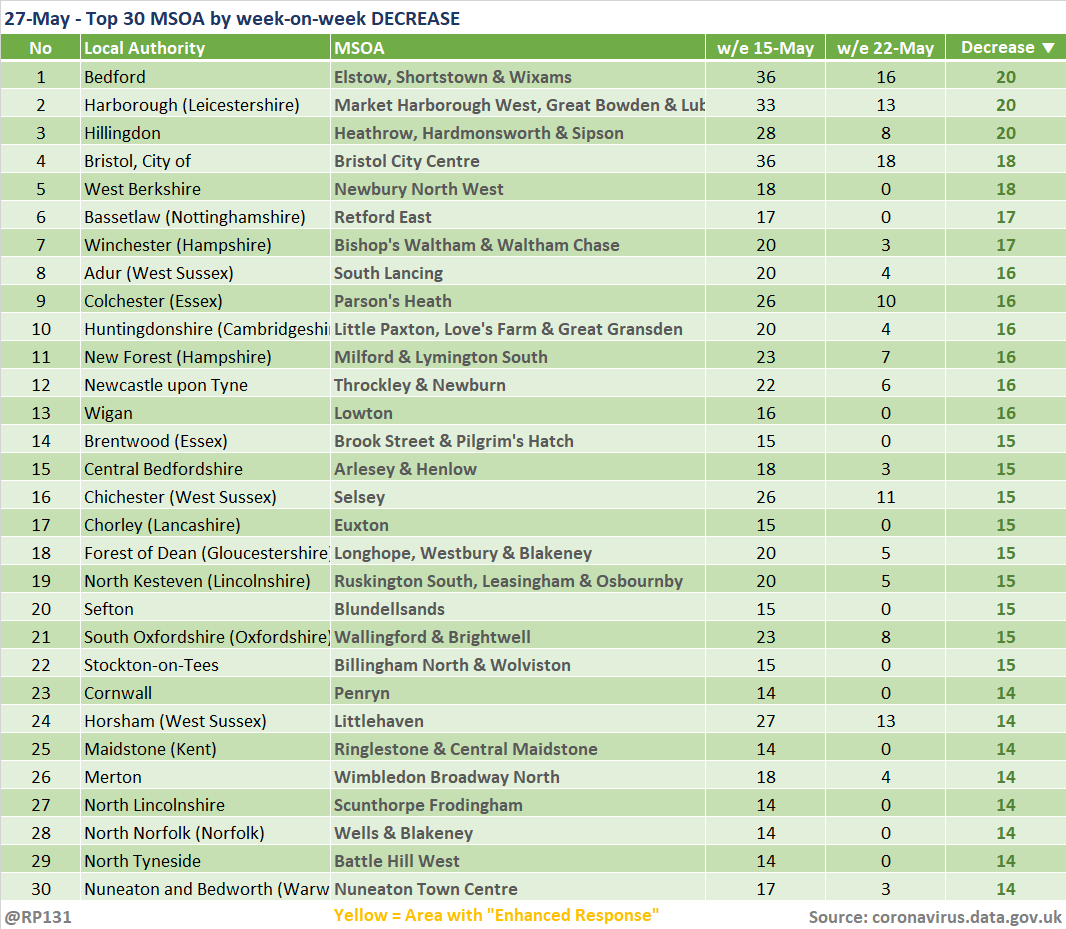Viewport: 1066px width, 929px height.
Task: Click the 'Retford East' MSOA cell
Action: coord(518,217)
